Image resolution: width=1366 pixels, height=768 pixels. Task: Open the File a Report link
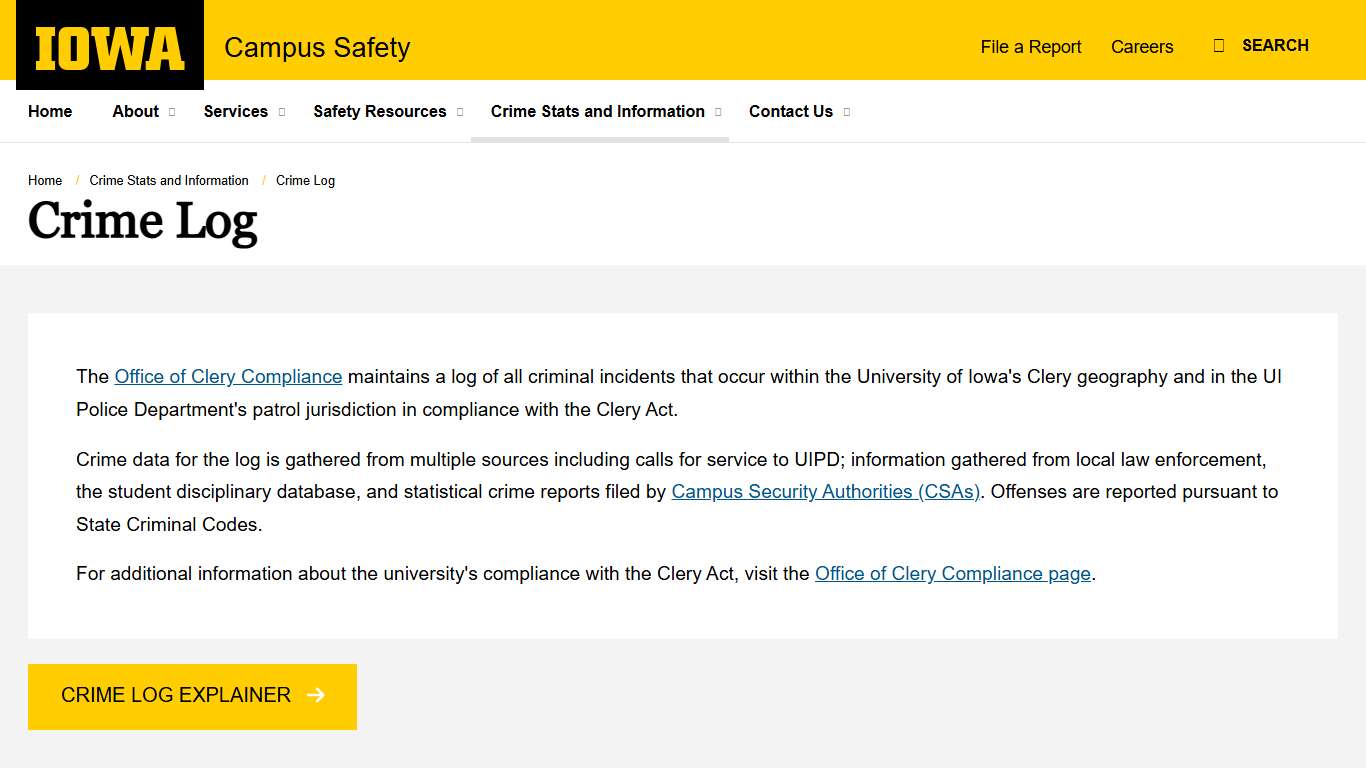pos(1031,47)
